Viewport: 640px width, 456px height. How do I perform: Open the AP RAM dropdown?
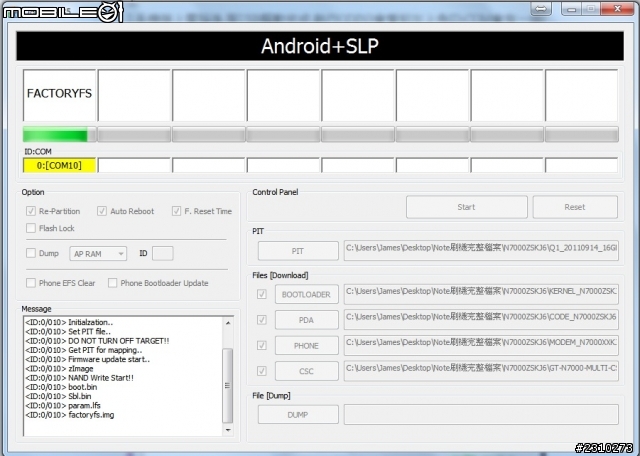pos(98,254)
